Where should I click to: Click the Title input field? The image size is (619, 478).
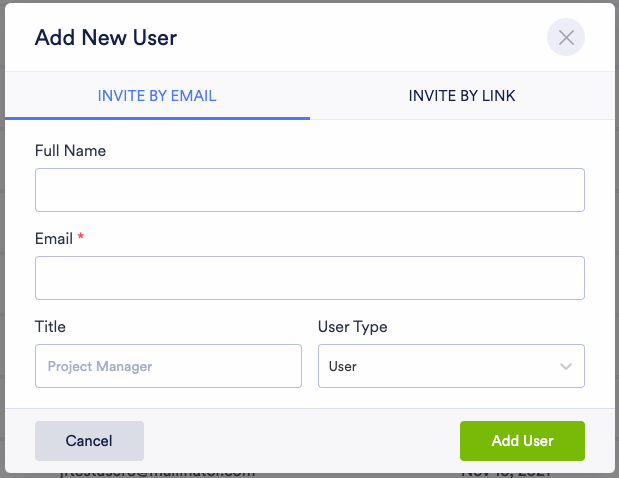pyautogui.click(x=168, y=366)
